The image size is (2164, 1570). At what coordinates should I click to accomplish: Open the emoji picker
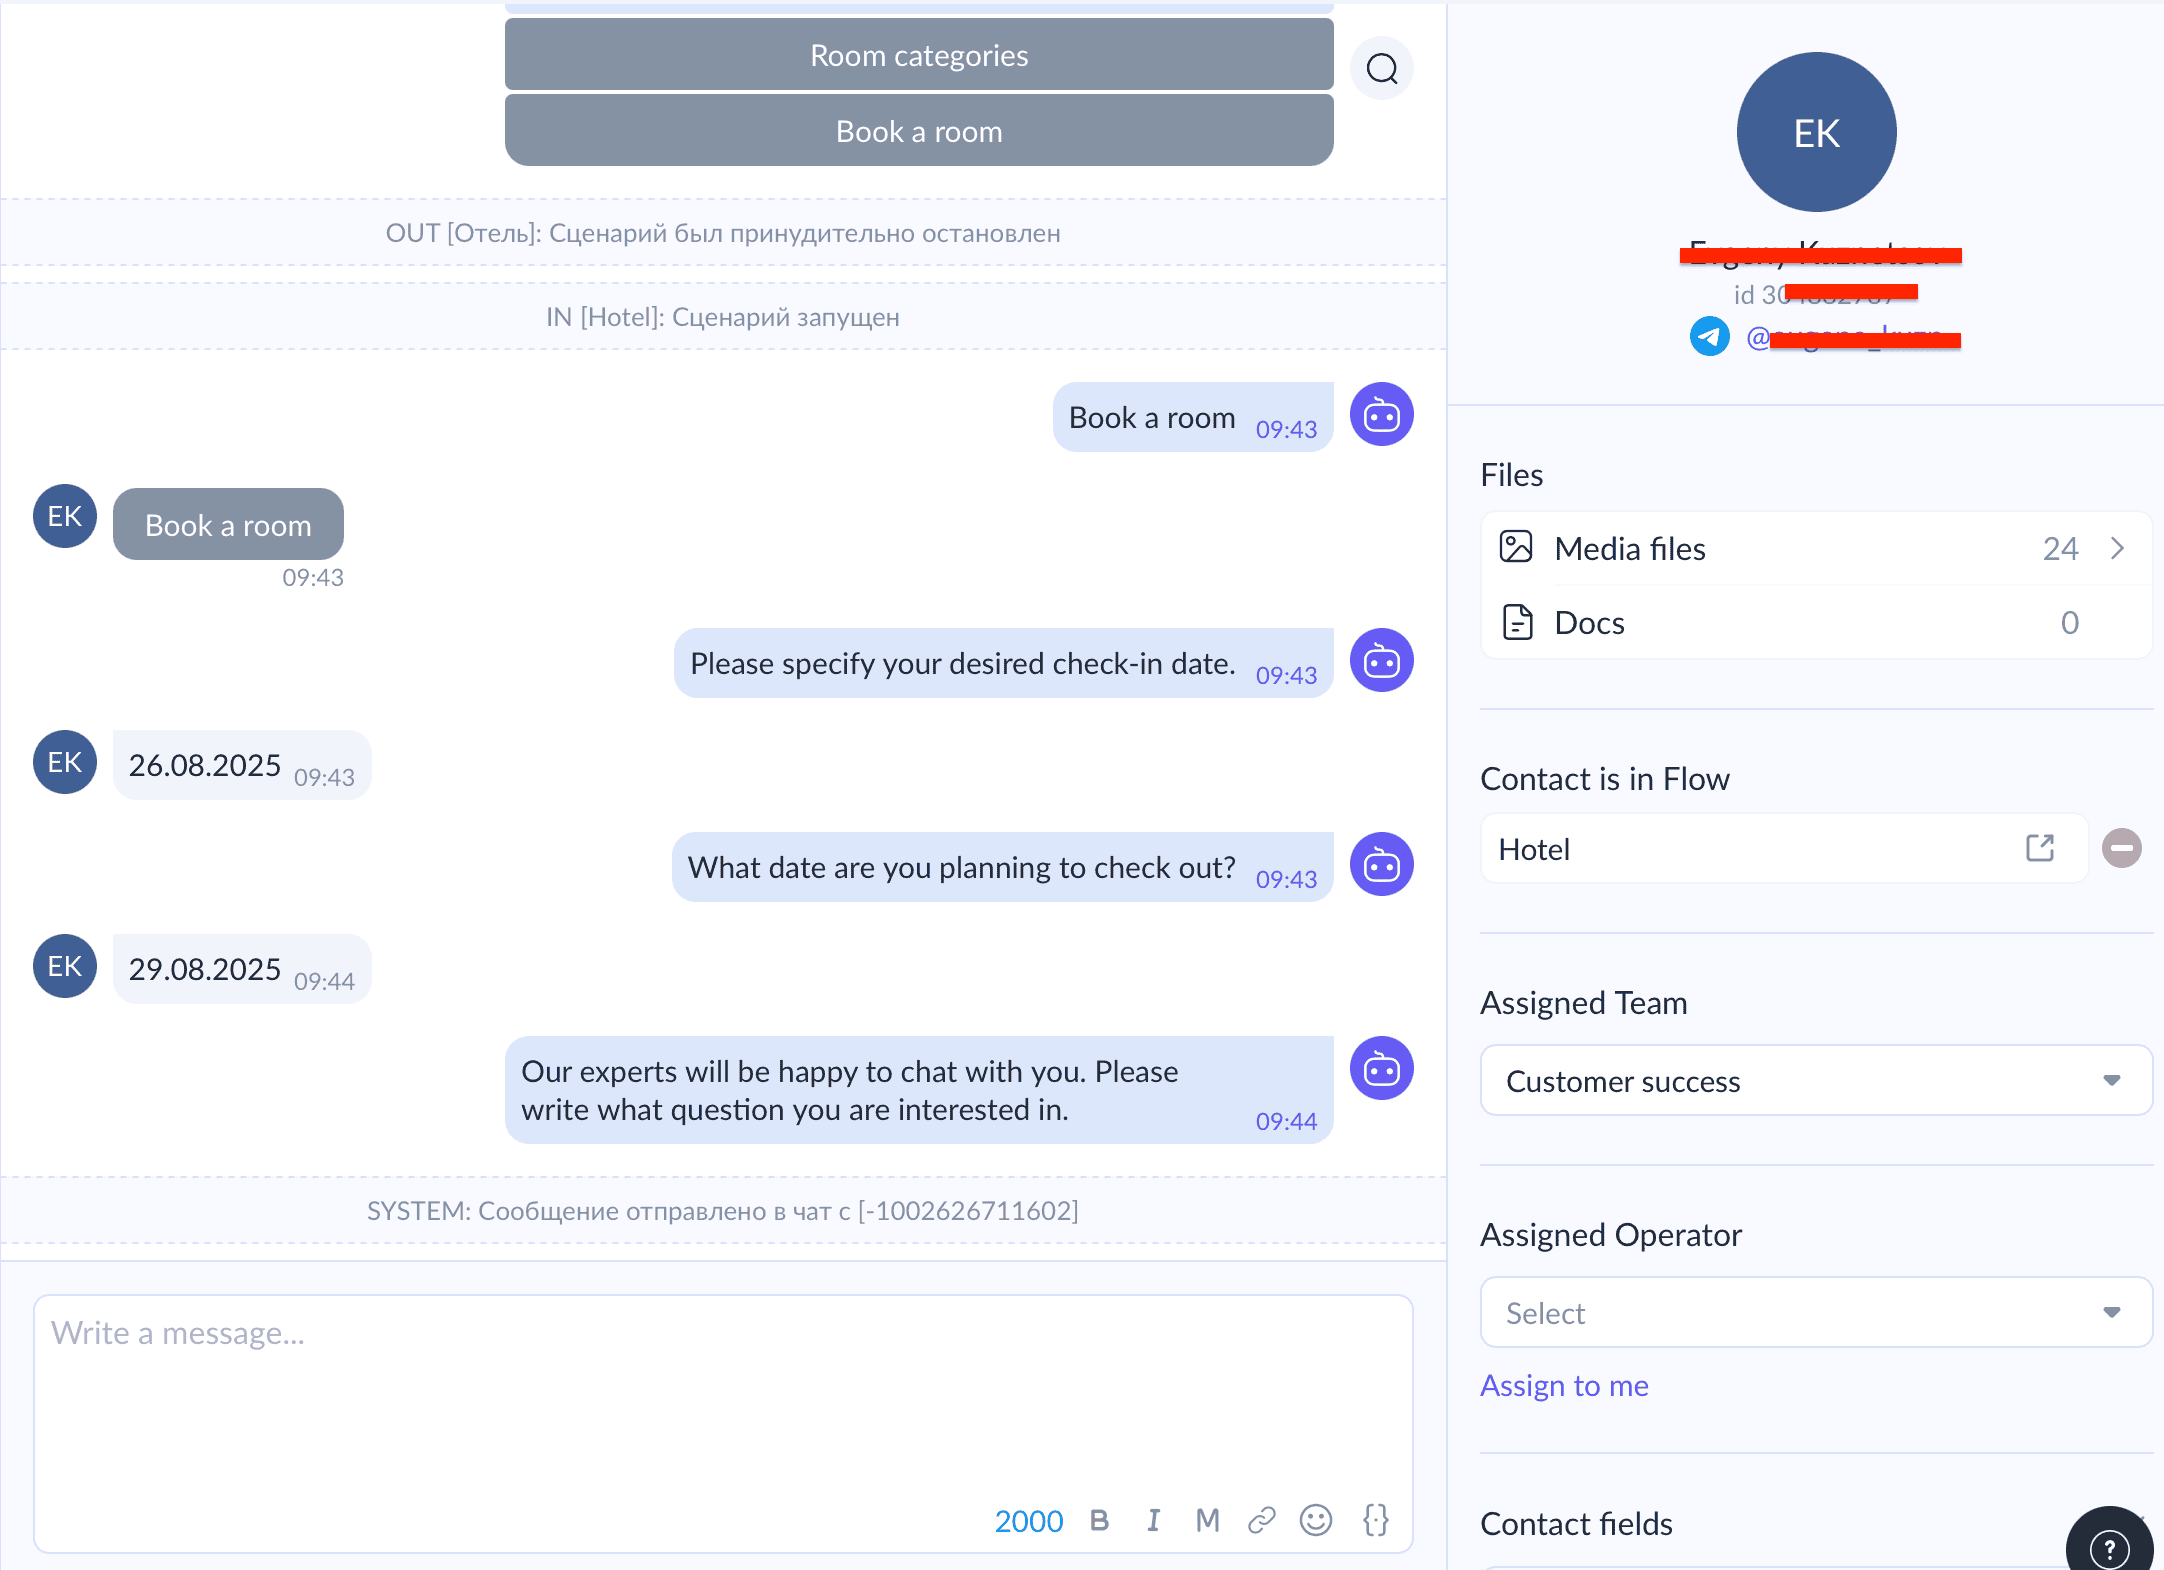[x=1315, y=1520]
